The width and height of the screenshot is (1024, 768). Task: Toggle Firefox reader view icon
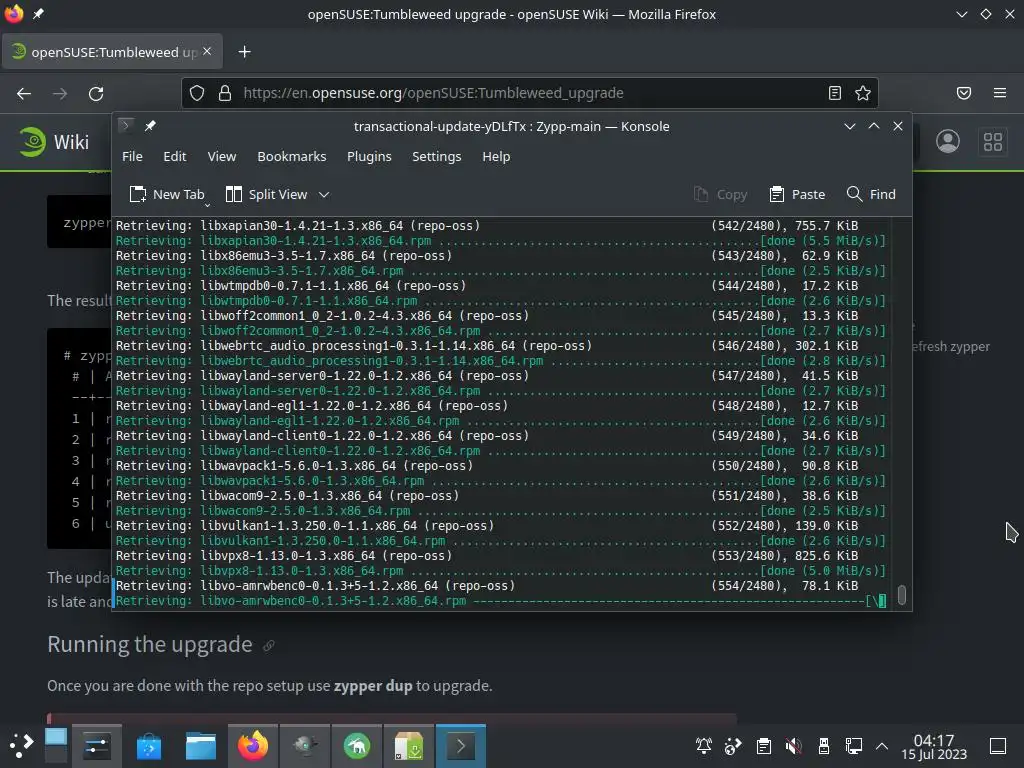835,93
